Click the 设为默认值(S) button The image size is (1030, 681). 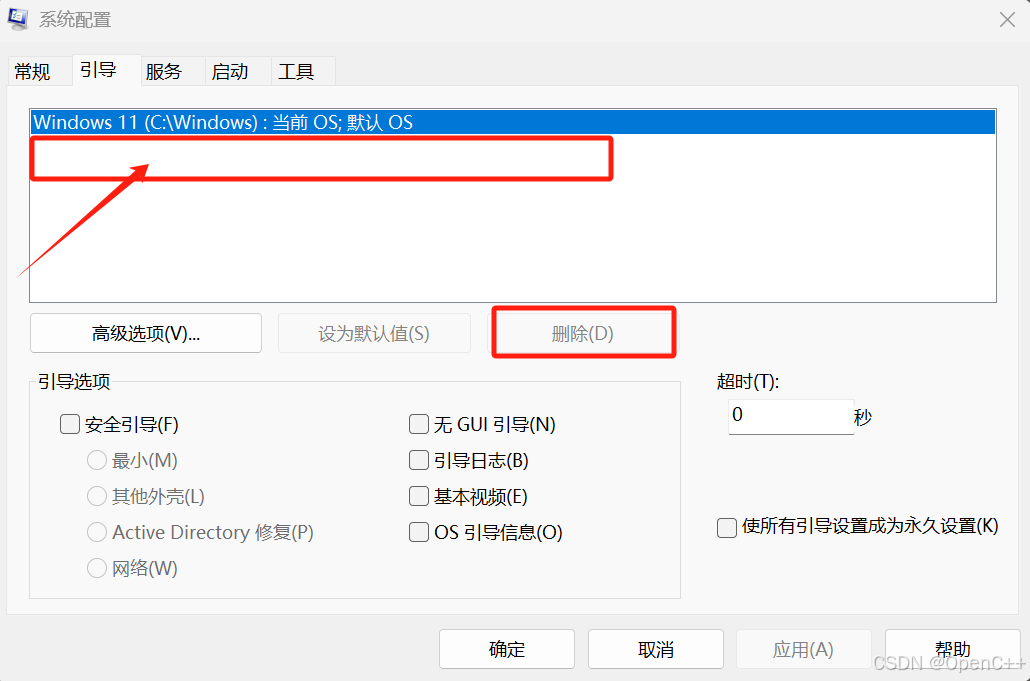[x=374, y=333]
